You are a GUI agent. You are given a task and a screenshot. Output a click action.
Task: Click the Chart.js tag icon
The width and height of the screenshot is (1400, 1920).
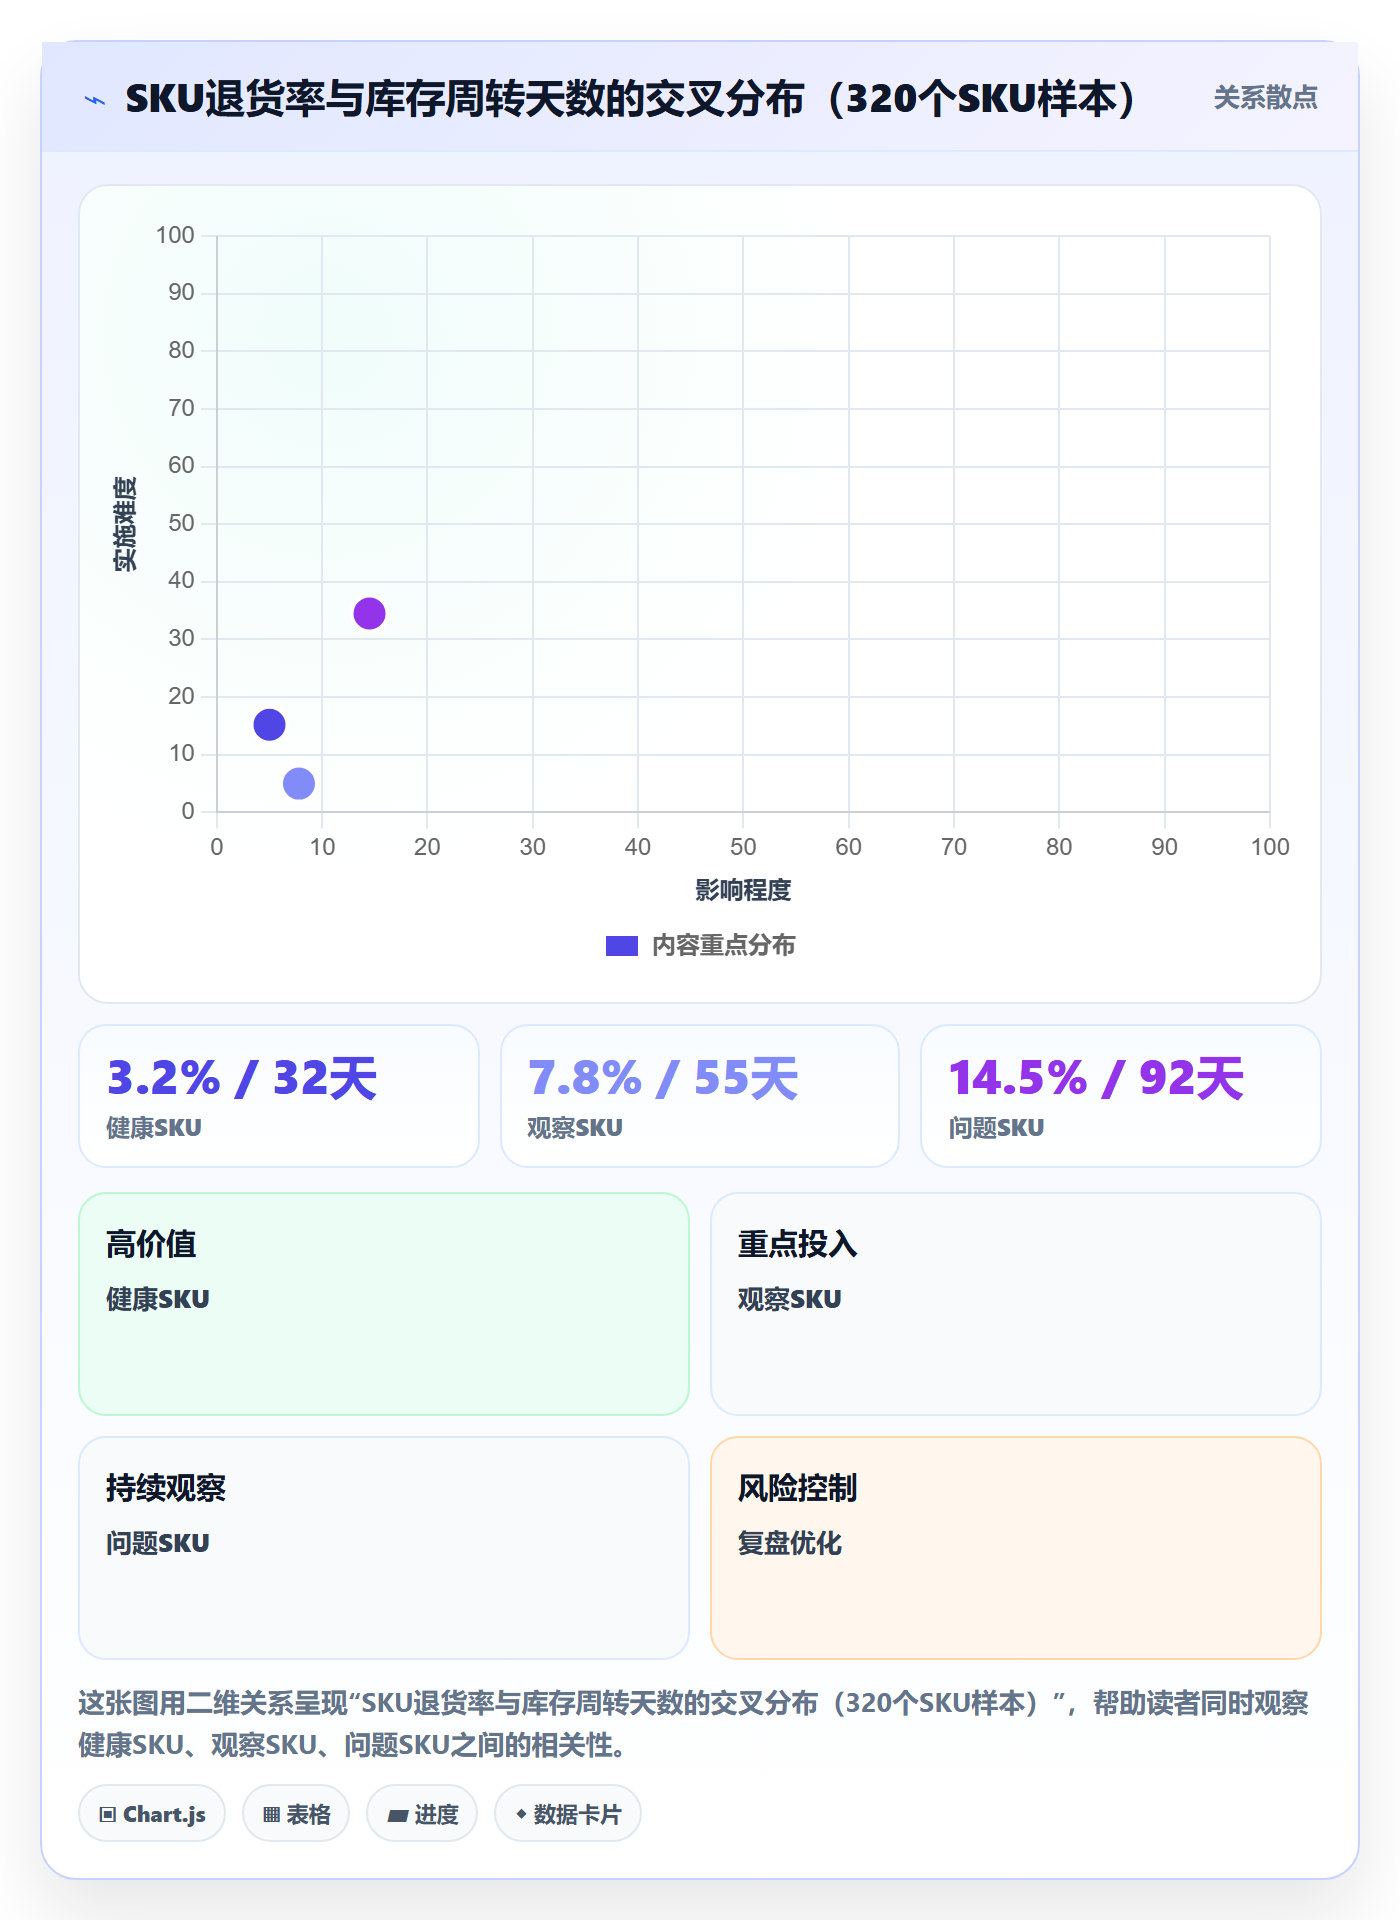coord(108,1814)
